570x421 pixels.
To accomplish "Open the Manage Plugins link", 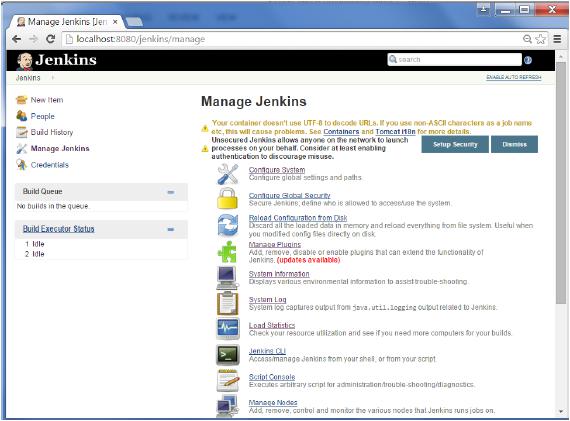I will pos(274,244).
